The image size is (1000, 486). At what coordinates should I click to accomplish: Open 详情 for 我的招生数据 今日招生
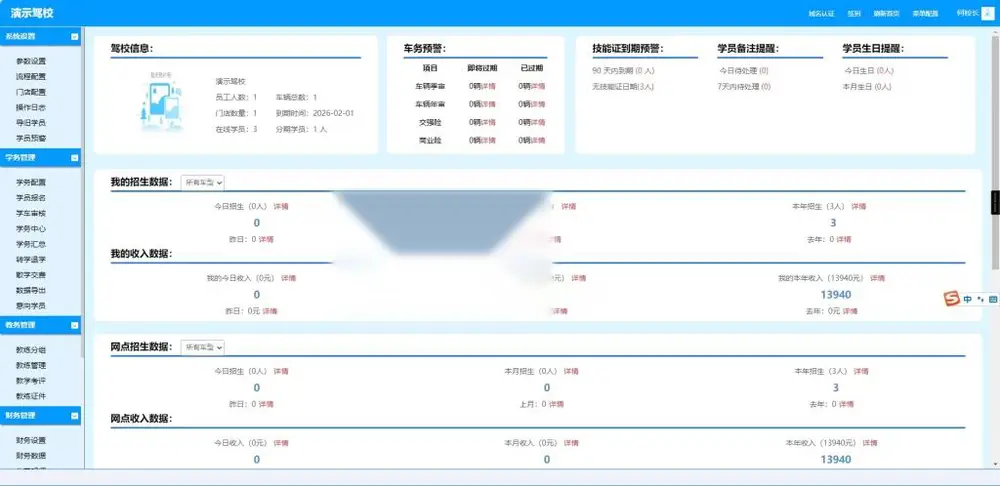coord(281,207)
